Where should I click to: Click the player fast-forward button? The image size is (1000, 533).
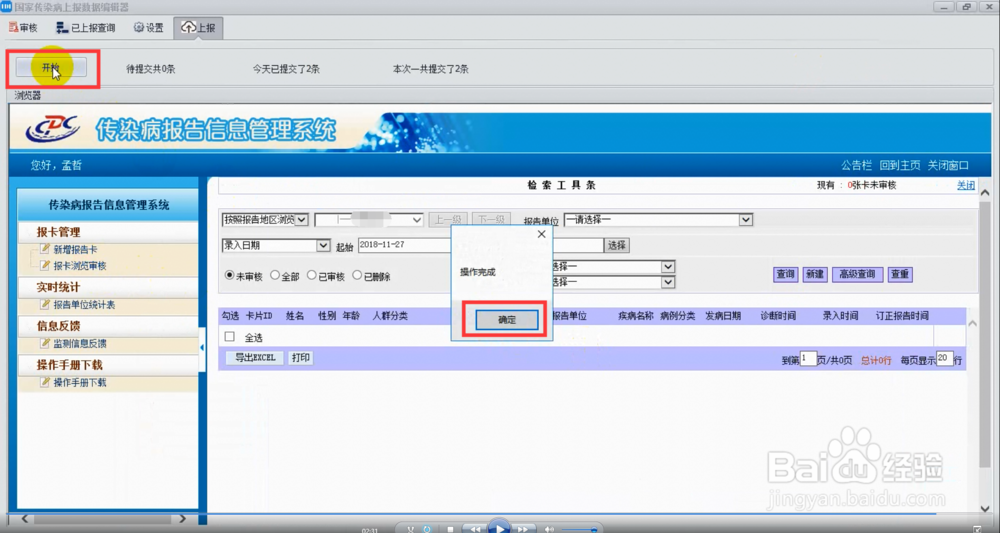pyautogui.click(x=522, y=529)
